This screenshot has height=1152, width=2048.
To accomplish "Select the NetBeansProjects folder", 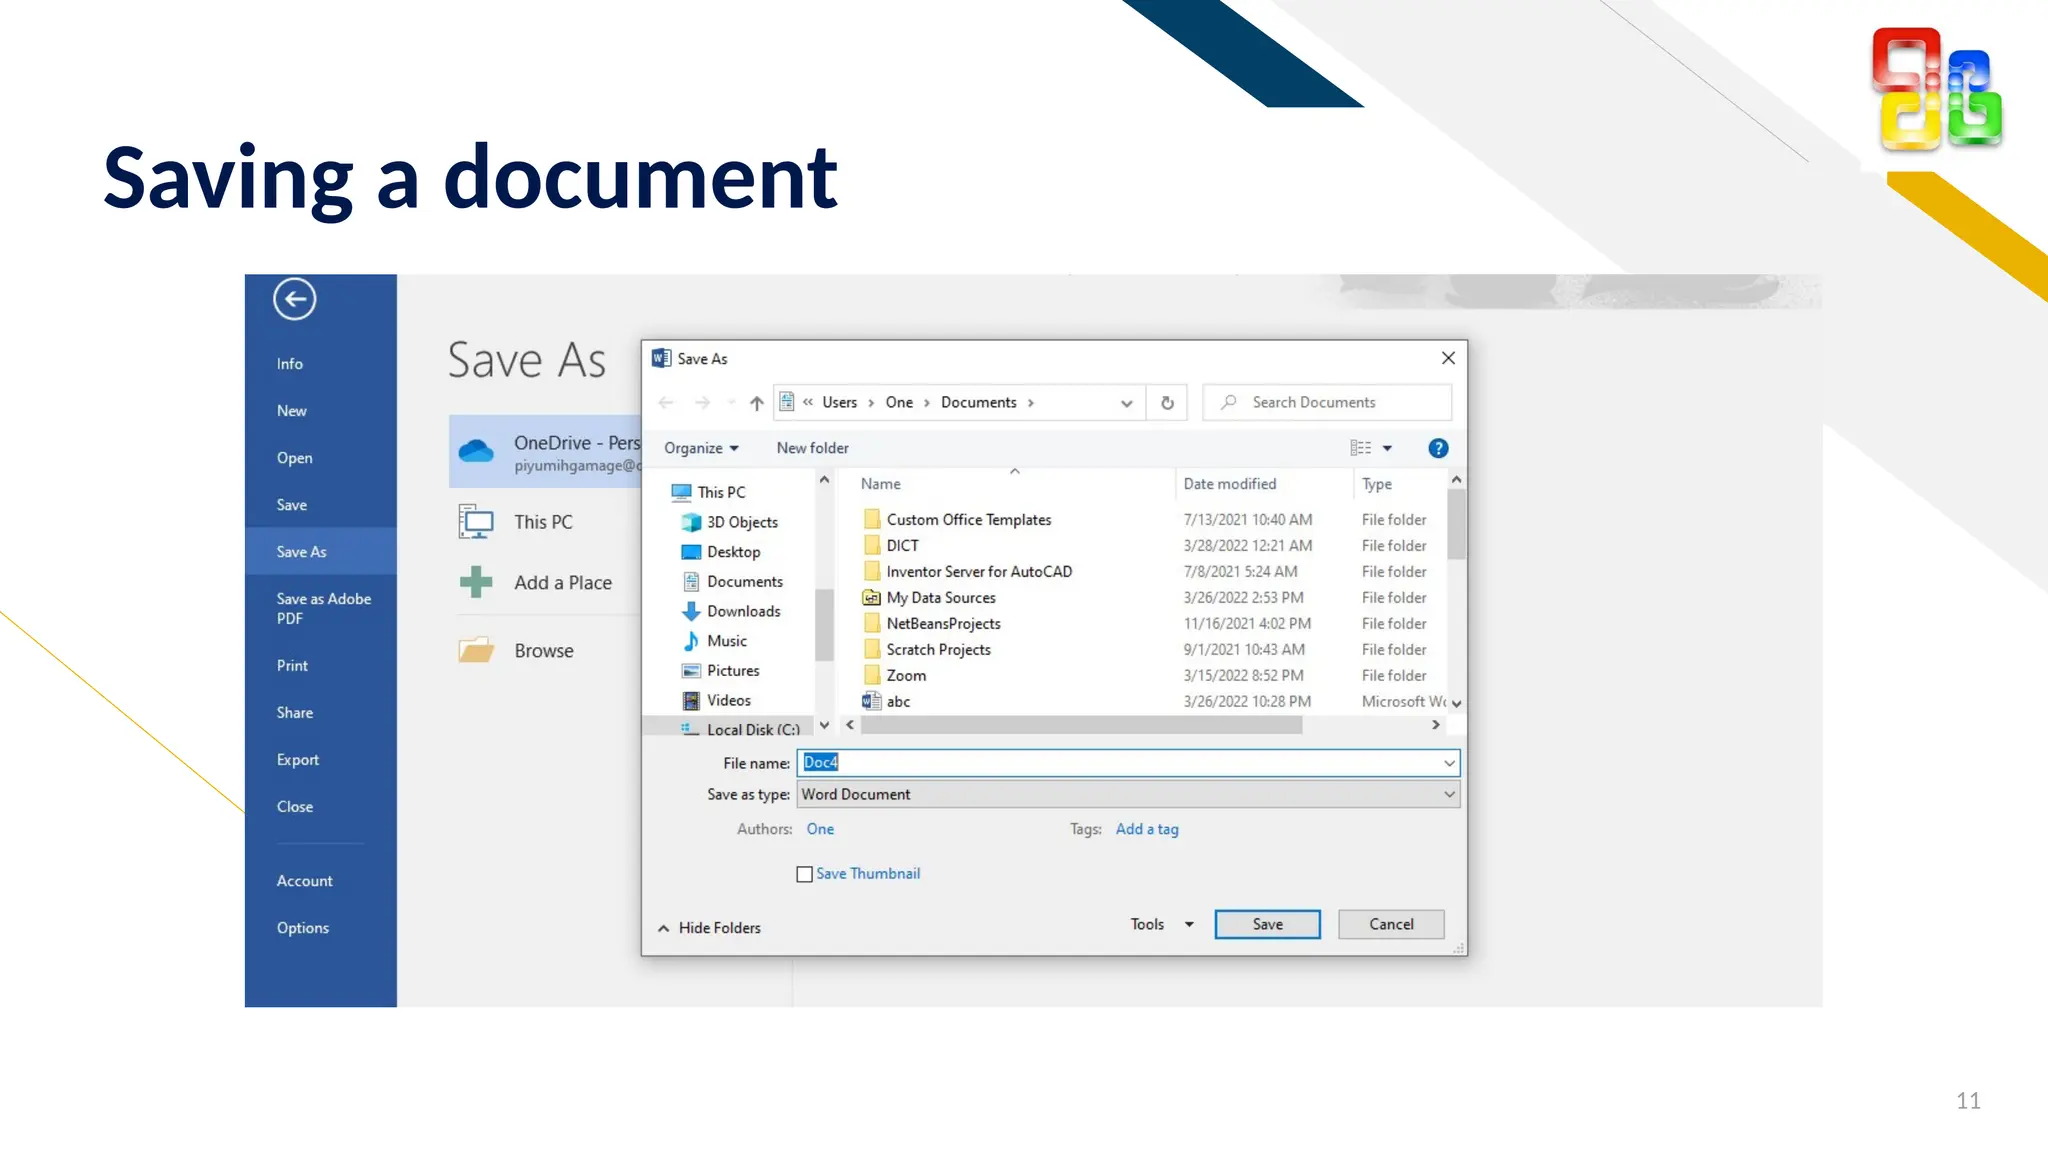I will (943, 624).
